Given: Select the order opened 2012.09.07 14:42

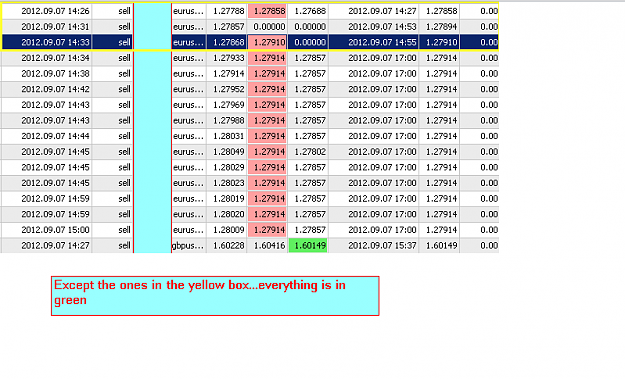Looking at the screenshot, I should click(x=250, y=89).
